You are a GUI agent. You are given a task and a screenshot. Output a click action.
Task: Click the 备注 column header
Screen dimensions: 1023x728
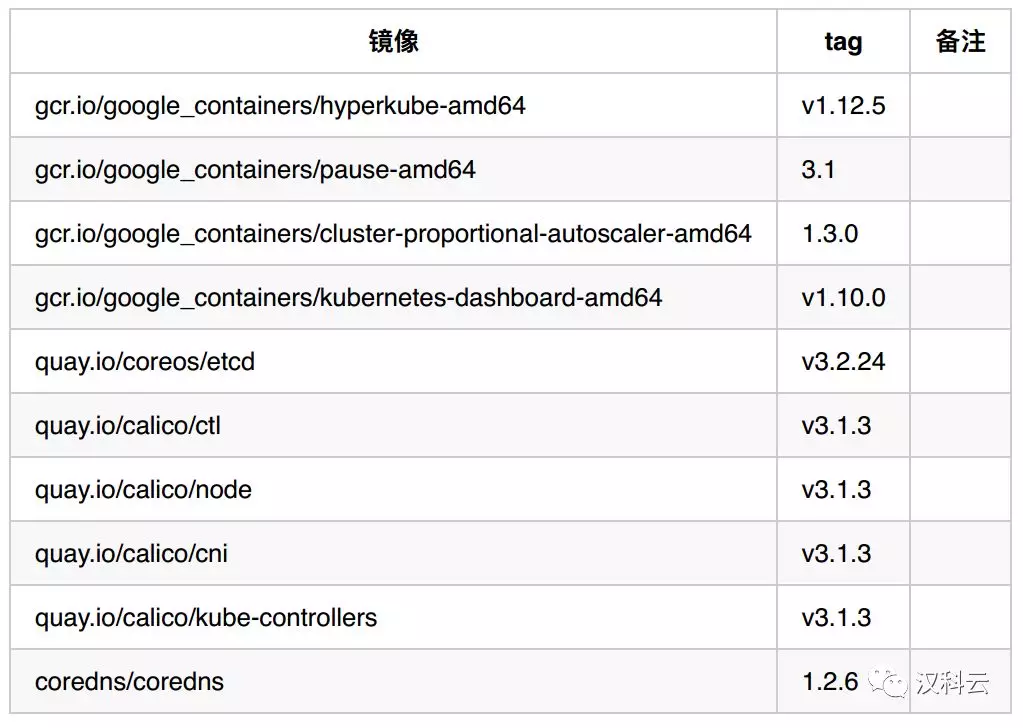960,41
